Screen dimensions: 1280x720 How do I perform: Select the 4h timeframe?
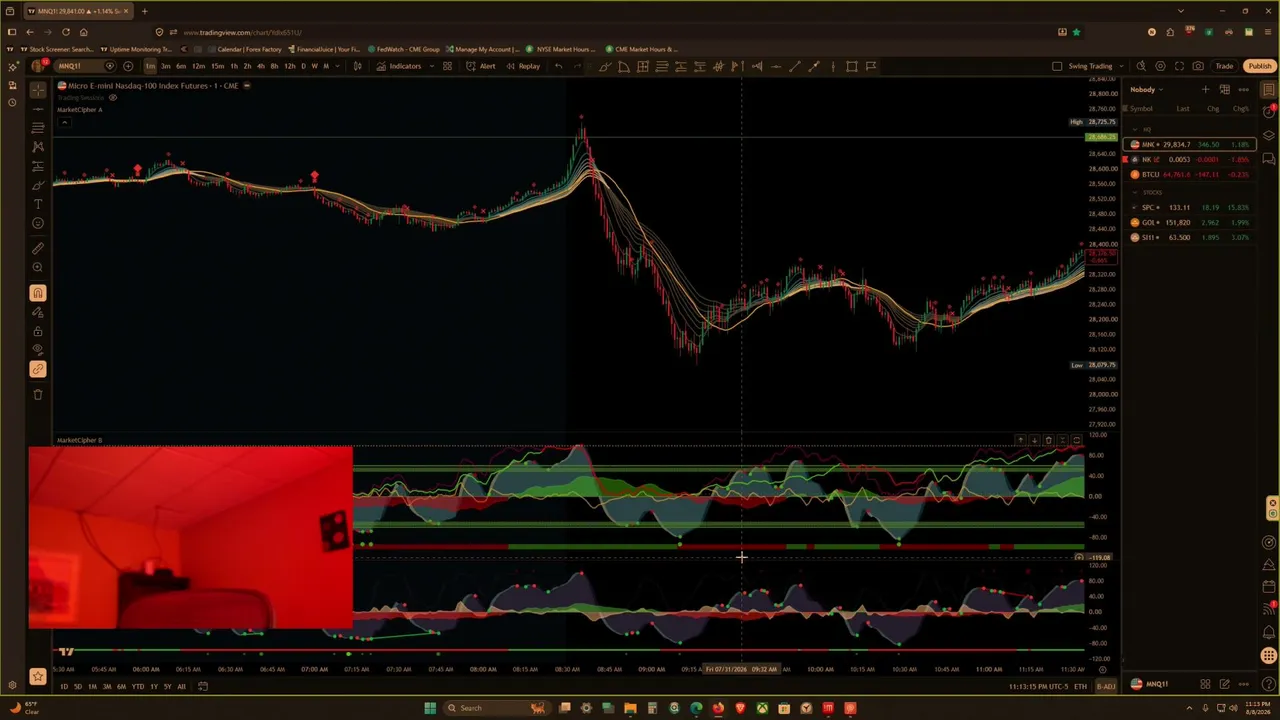click(261, 66)
